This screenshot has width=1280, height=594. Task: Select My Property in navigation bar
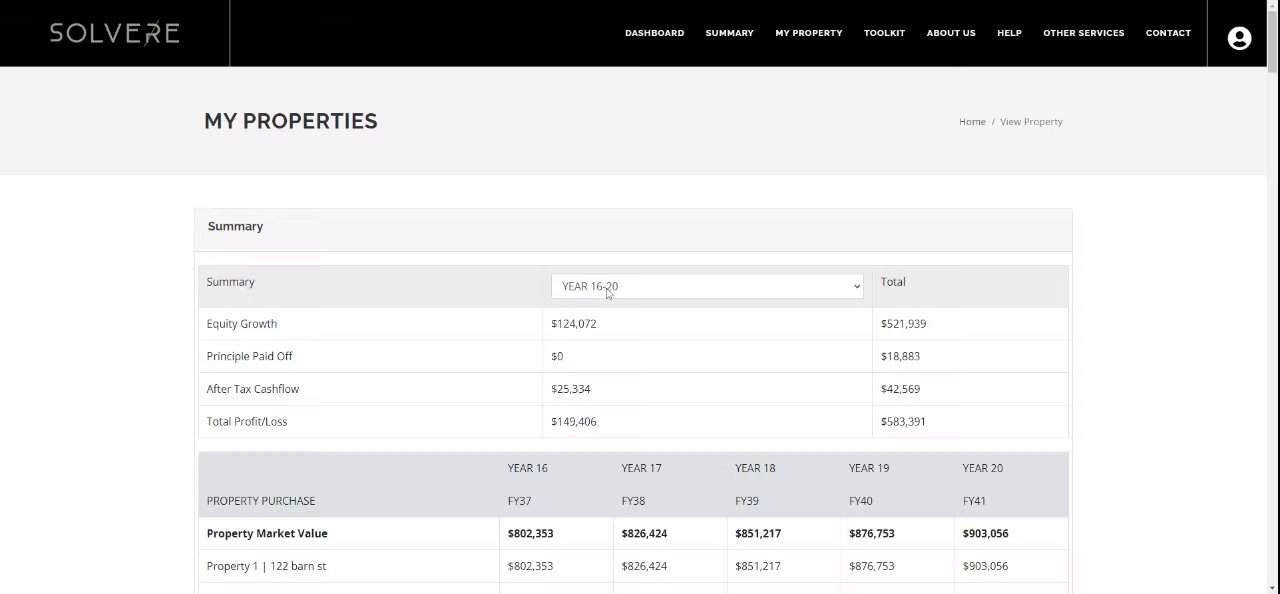tap(808, 33)
